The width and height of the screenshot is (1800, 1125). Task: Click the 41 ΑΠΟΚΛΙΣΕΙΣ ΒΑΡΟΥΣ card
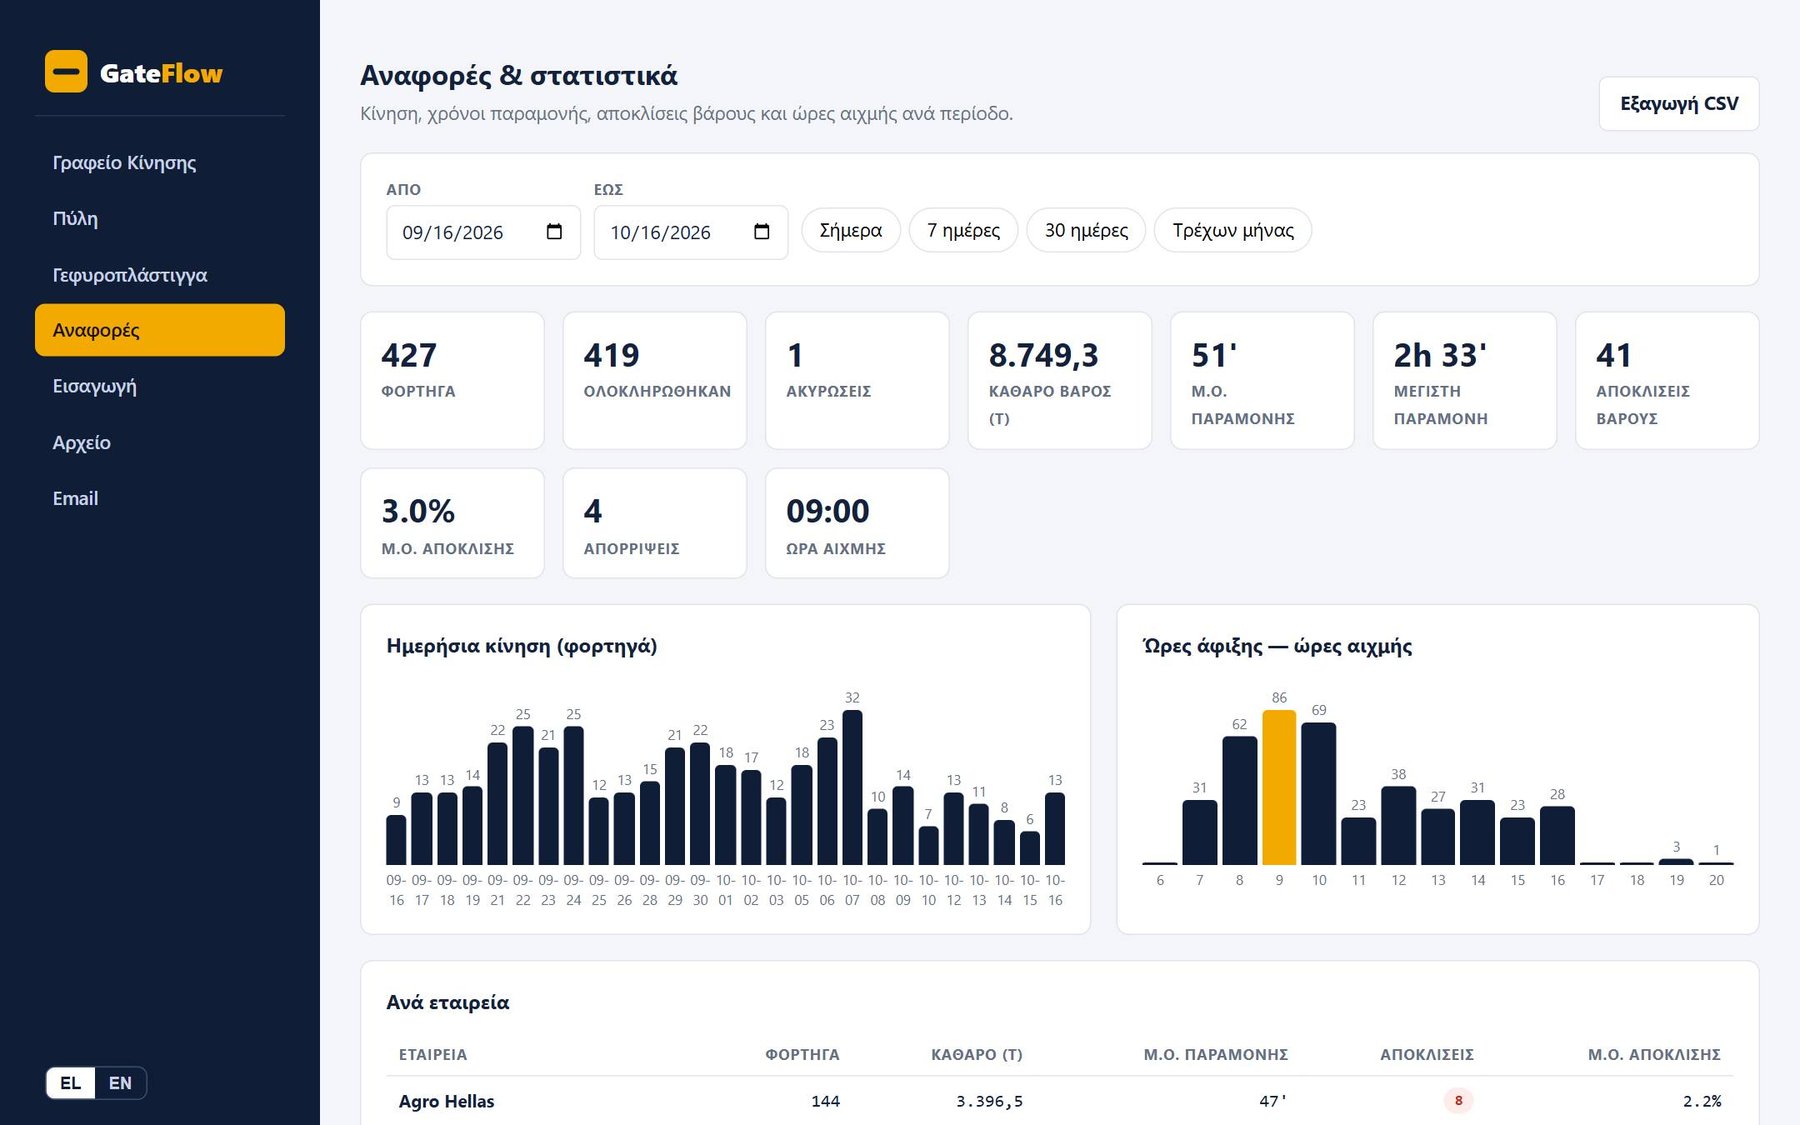[1667, 380]
